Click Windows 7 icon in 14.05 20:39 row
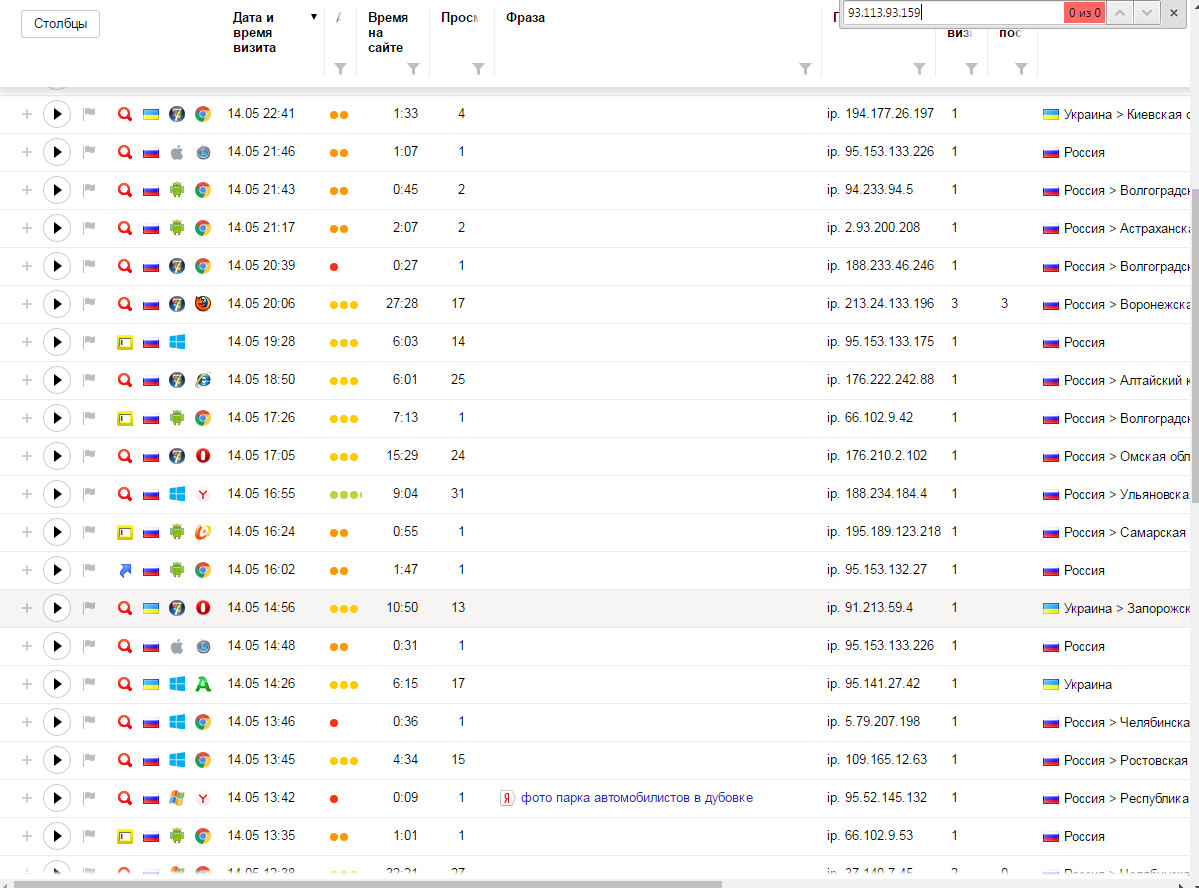 click(x=177, y=266)
